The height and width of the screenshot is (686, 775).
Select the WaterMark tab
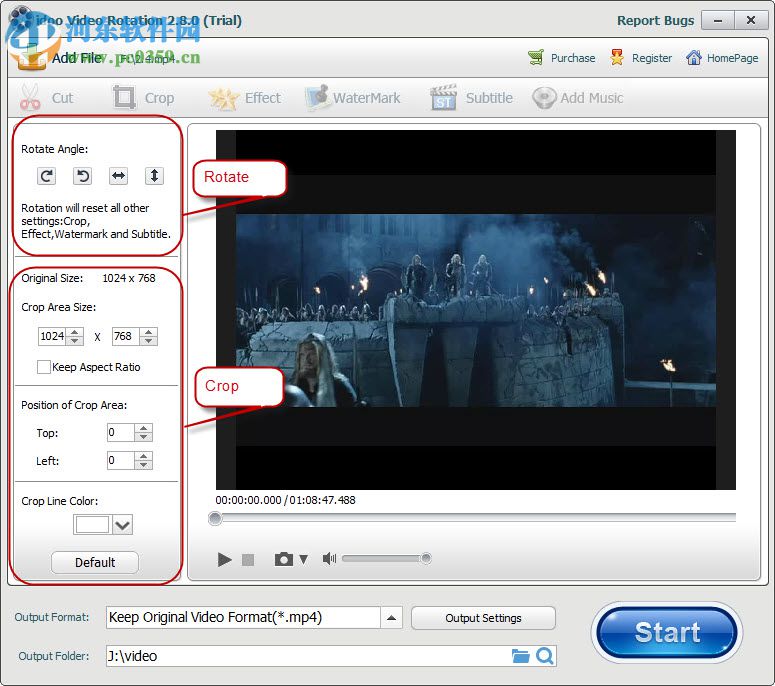tap(353, 98)
